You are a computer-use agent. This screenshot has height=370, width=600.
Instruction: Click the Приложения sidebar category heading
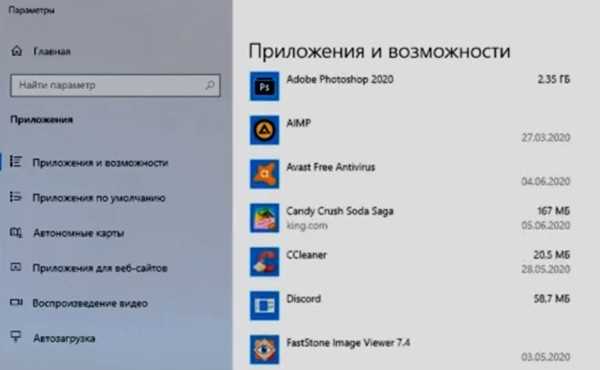coord(41,120)
